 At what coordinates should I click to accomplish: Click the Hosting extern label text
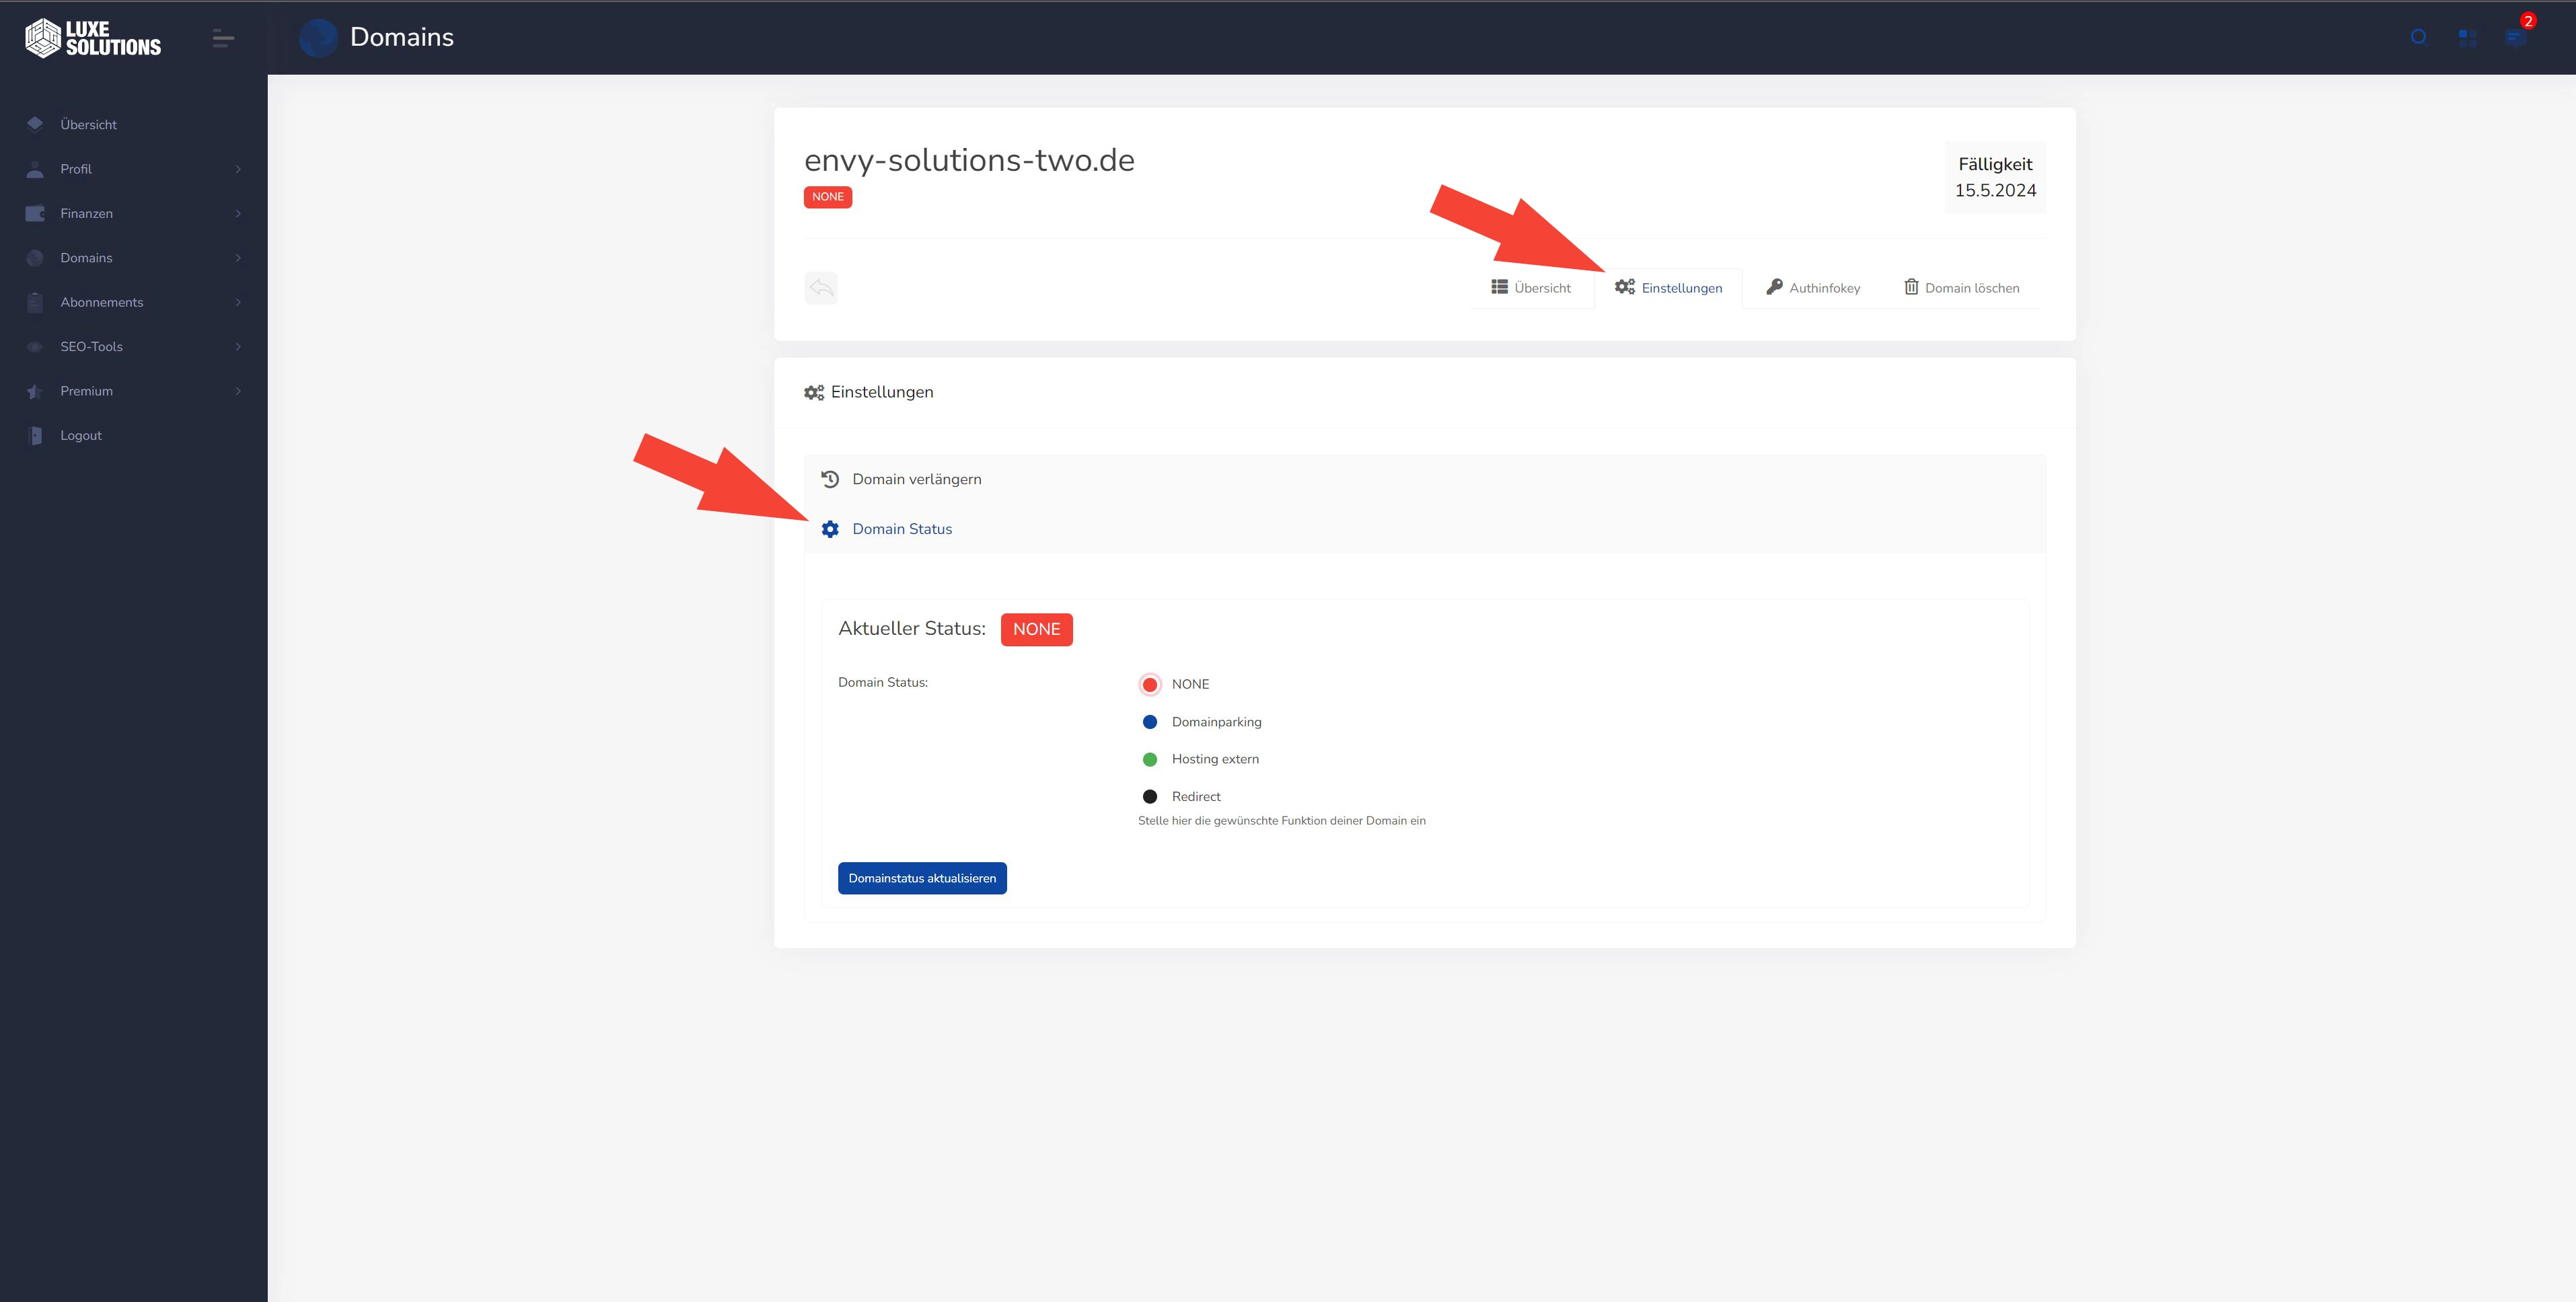[1215, 759]
